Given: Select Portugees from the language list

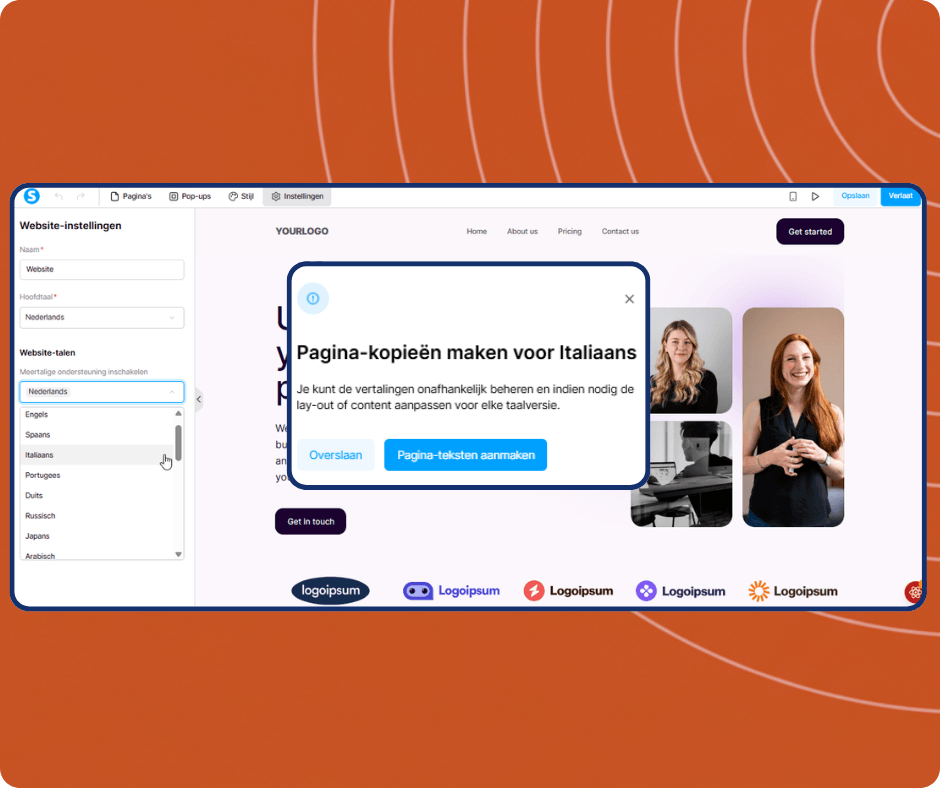Looking at the screenshot, I should (97, 476).
